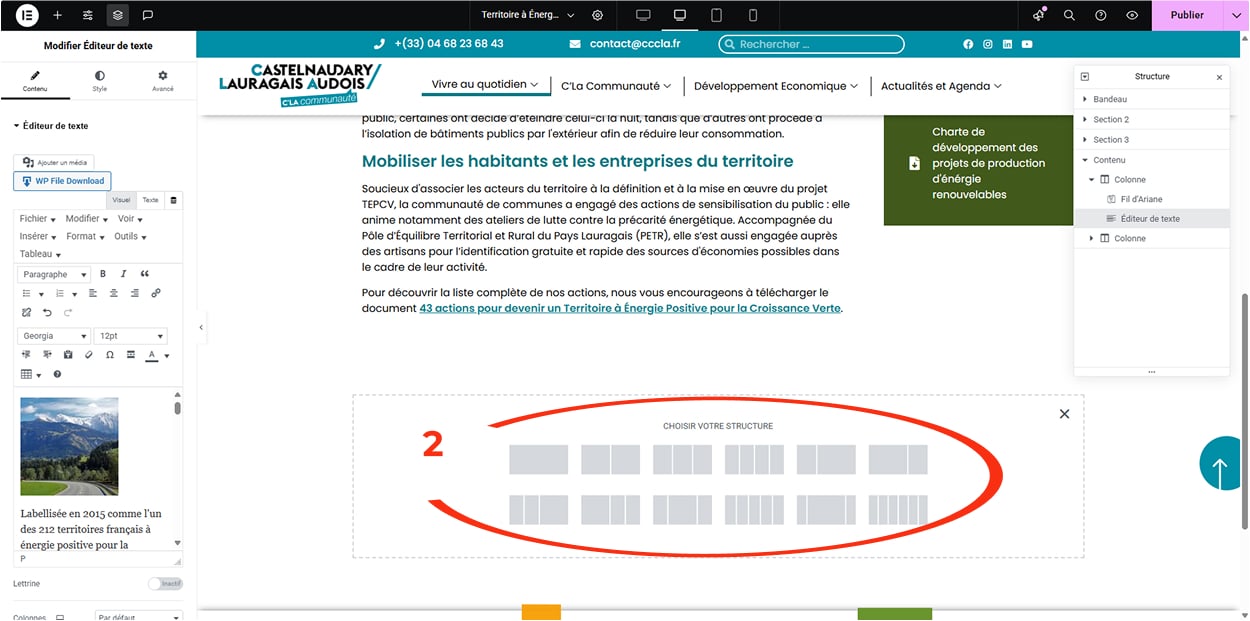Expand the Bandeau item in Structure
Image resolution: width=1250 pixels, height=621 pixels.
(1085, 100)
